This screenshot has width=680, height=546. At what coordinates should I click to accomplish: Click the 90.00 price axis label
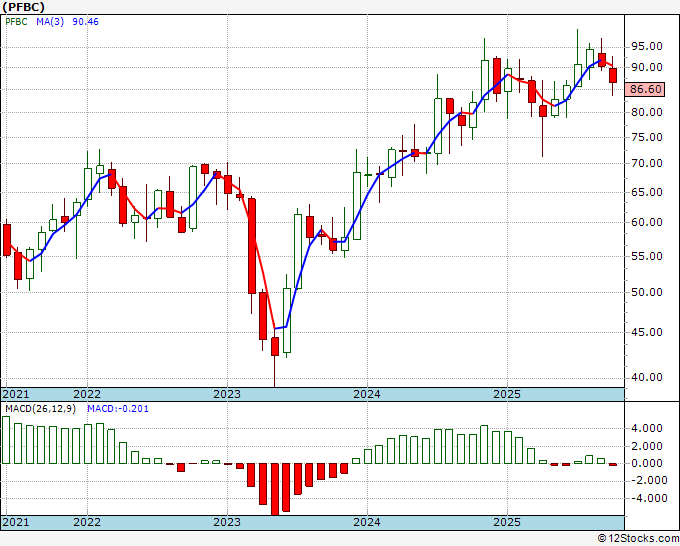646,67
